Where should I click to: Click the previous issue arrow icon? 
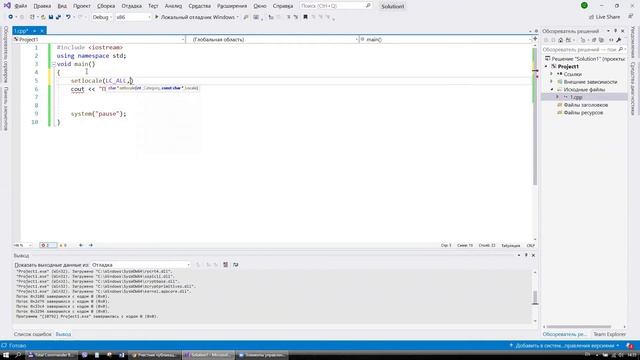tap(81, 245)
